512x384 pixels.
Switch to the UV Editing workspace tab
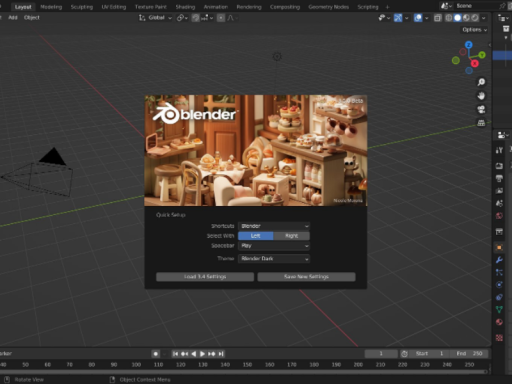pos(114,7)
